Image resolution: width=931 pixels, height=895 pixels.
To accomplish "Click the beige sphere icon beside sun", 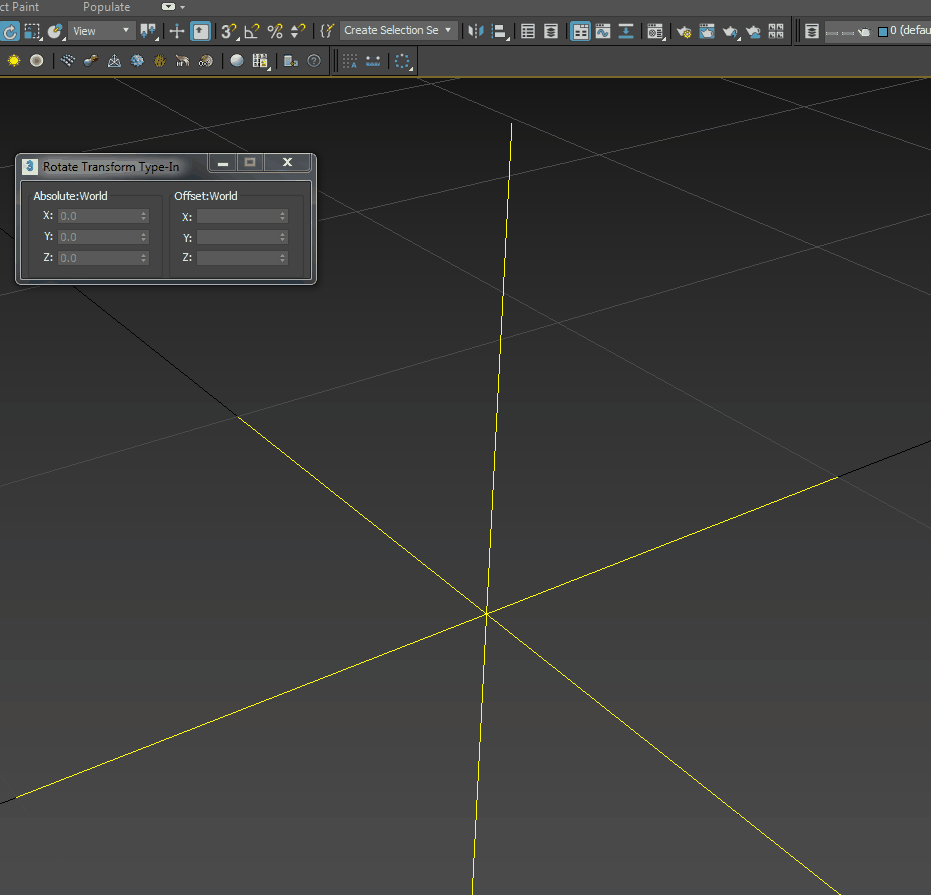I will (x=37, y=61).
